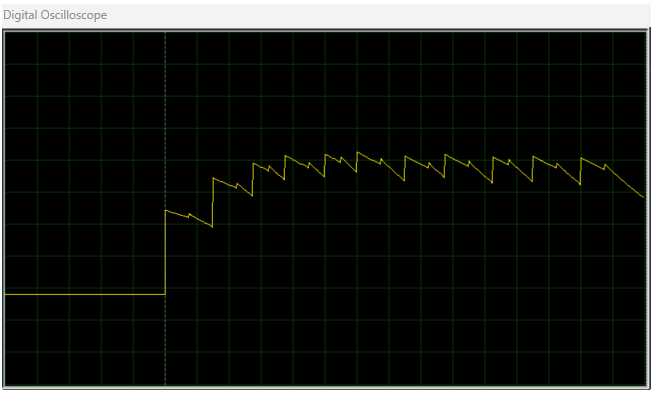Click the tall initial rising edge of trace
Viewport: 654px width, 393px height.
tap(166, 252)
